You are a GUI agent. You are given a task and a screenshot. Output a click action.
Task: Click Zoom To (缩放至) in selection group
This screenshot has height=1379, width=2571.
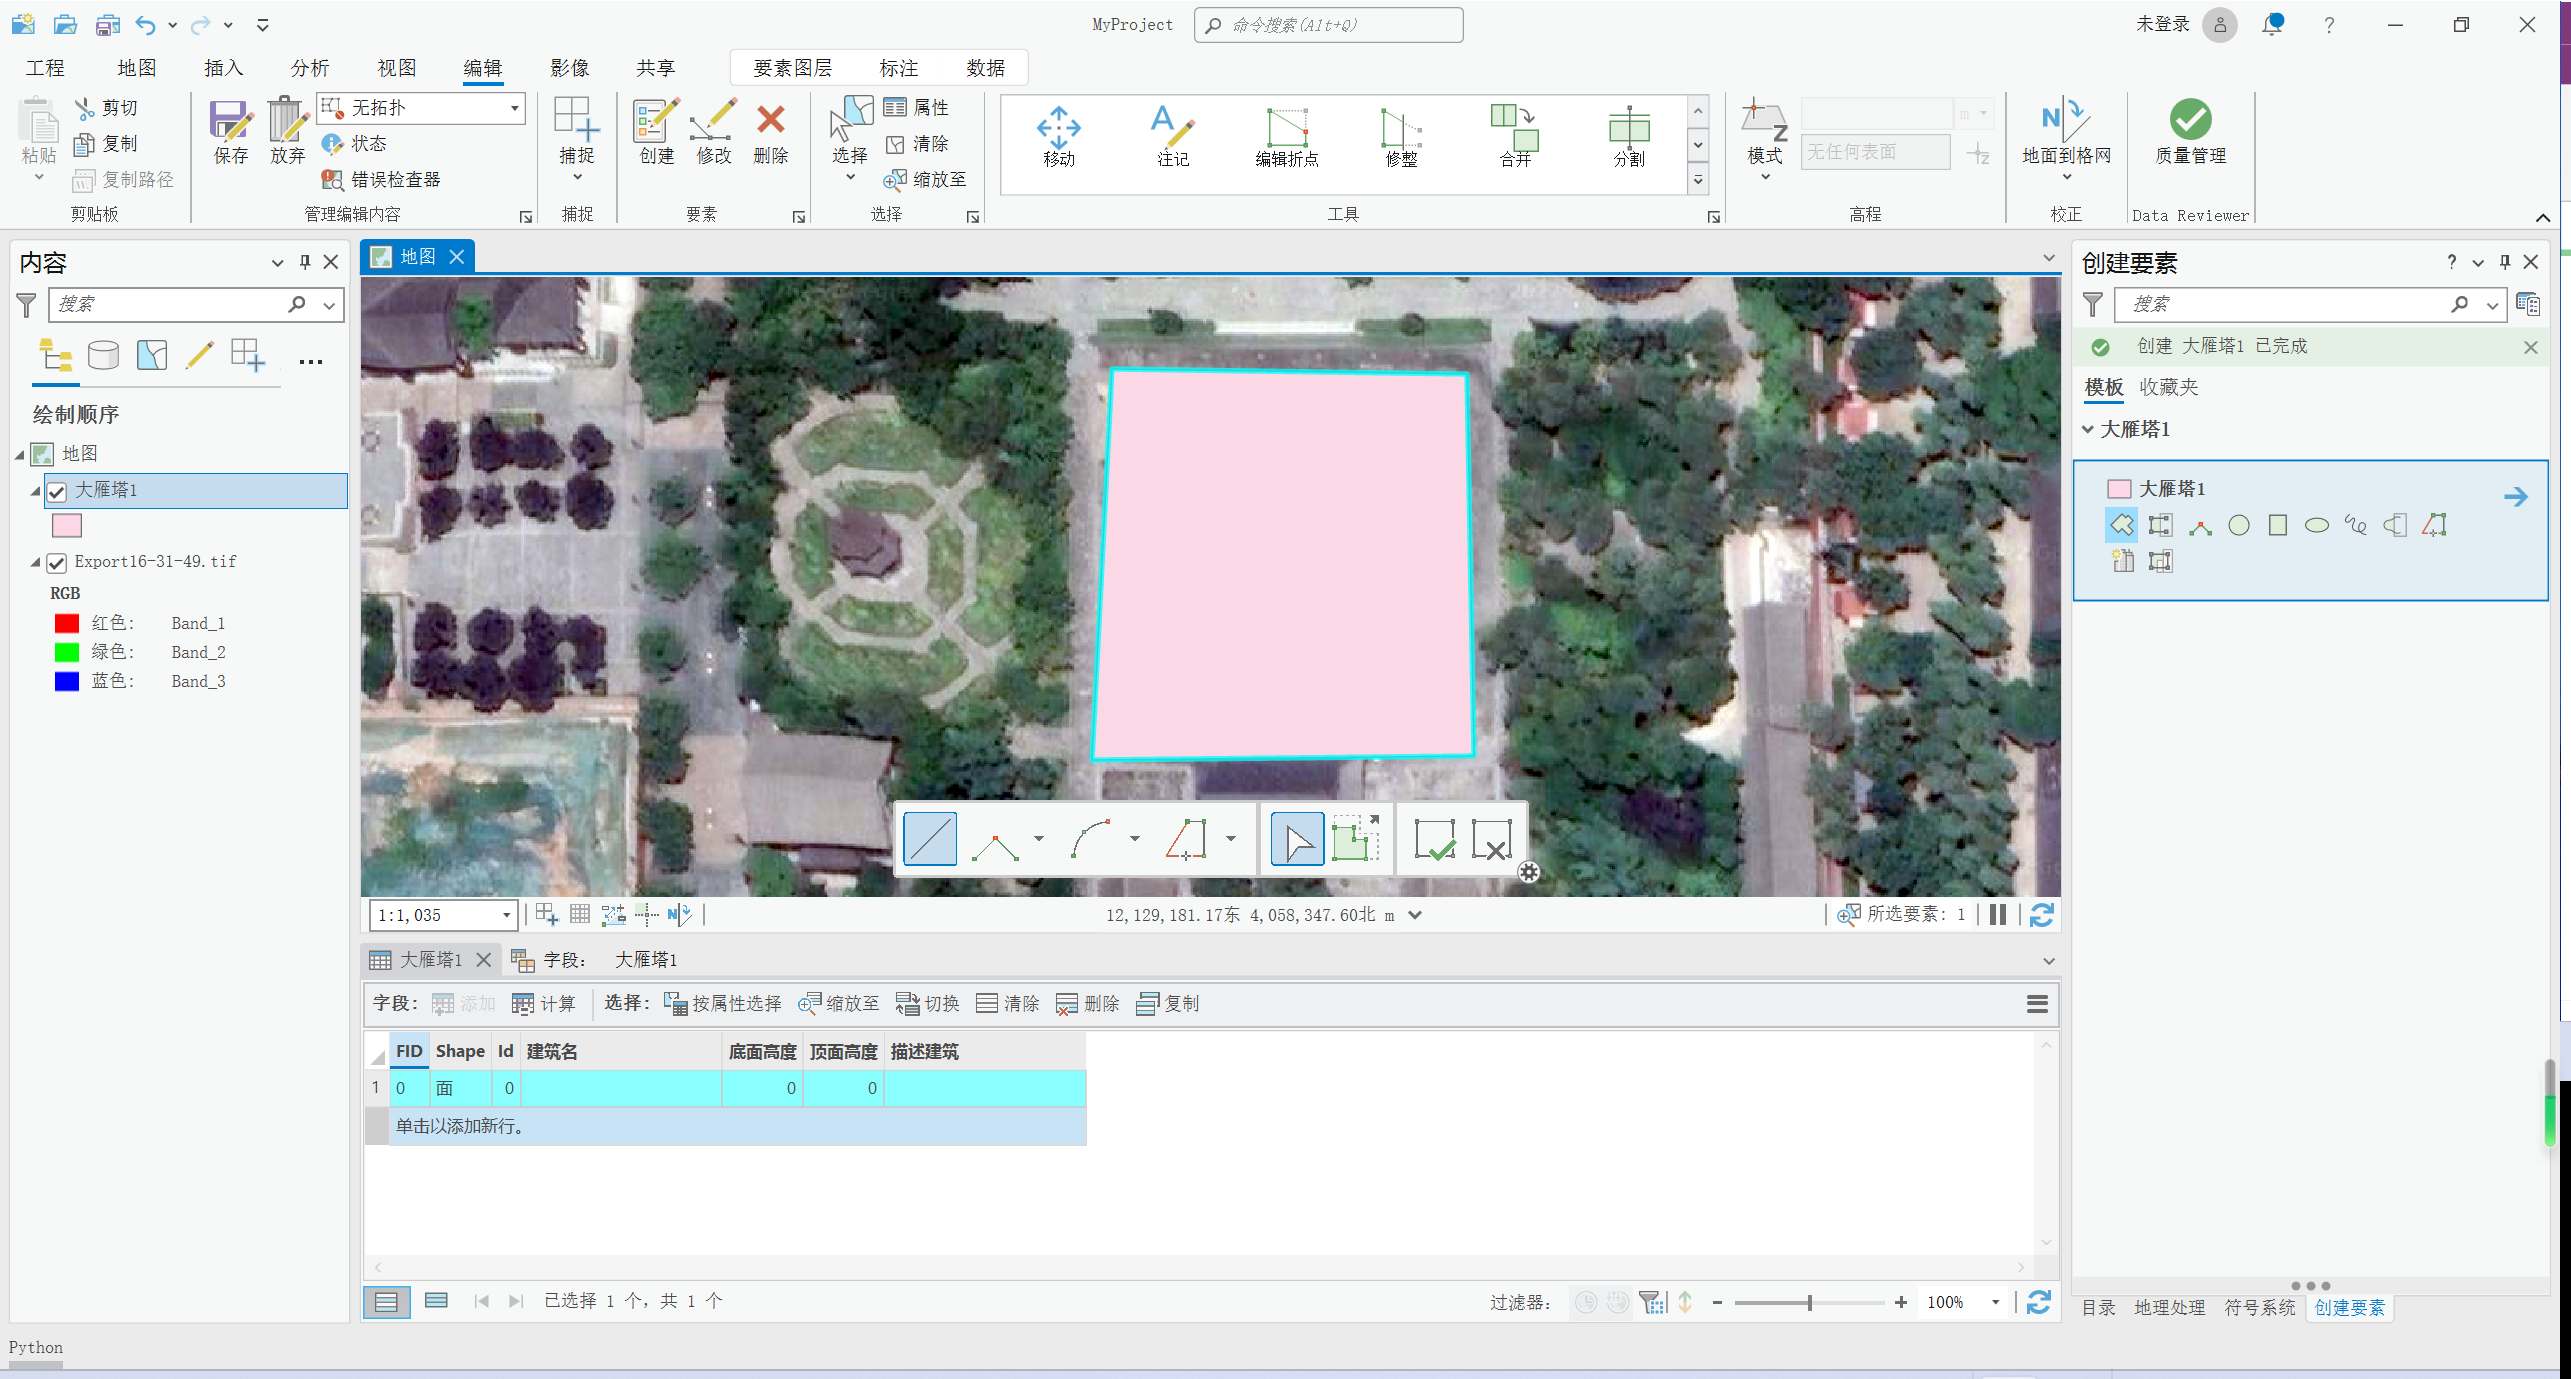coord(925,179)
